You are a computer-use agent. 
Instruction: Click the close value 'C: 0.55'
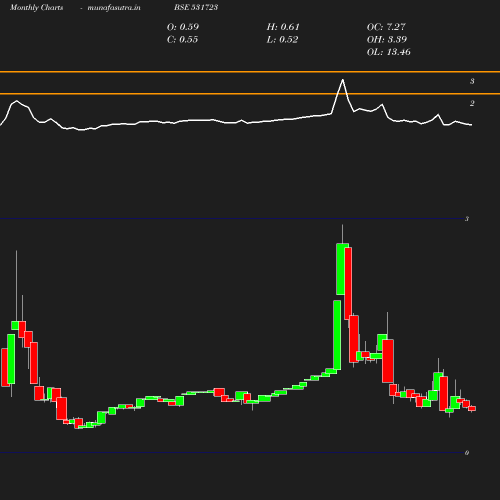click(x=182, y=39)
